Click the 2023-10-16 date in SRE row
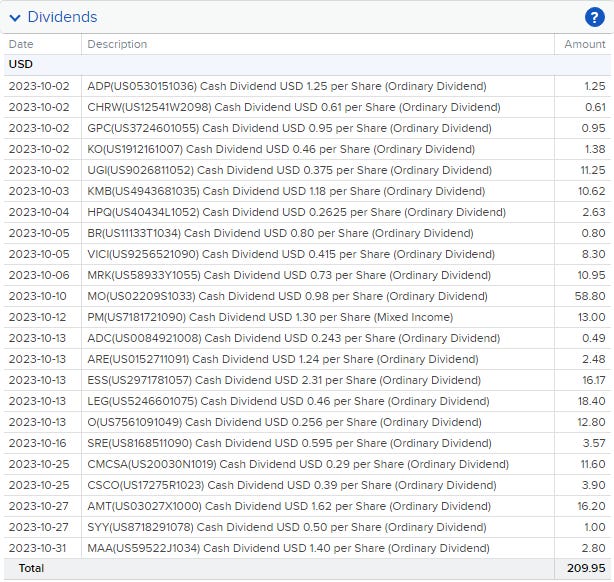 38,443
